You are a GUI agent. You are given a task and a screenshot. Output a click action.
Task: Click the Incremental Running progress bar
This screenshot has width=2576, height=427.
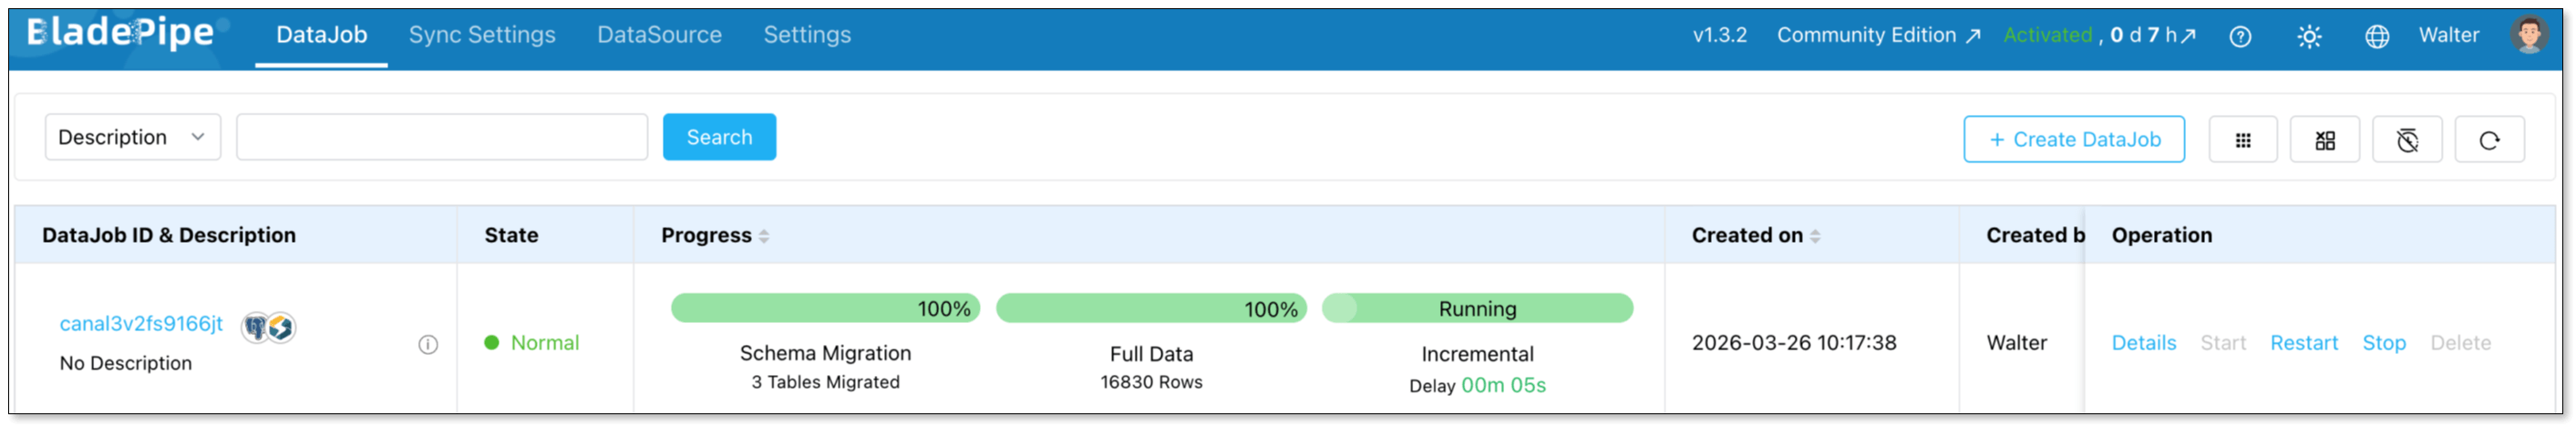[1477, 309]
